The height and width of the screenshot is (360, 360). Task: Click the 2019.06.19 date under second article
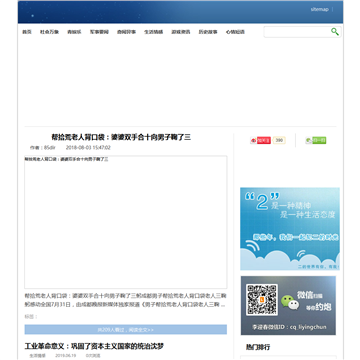(66, 356)
